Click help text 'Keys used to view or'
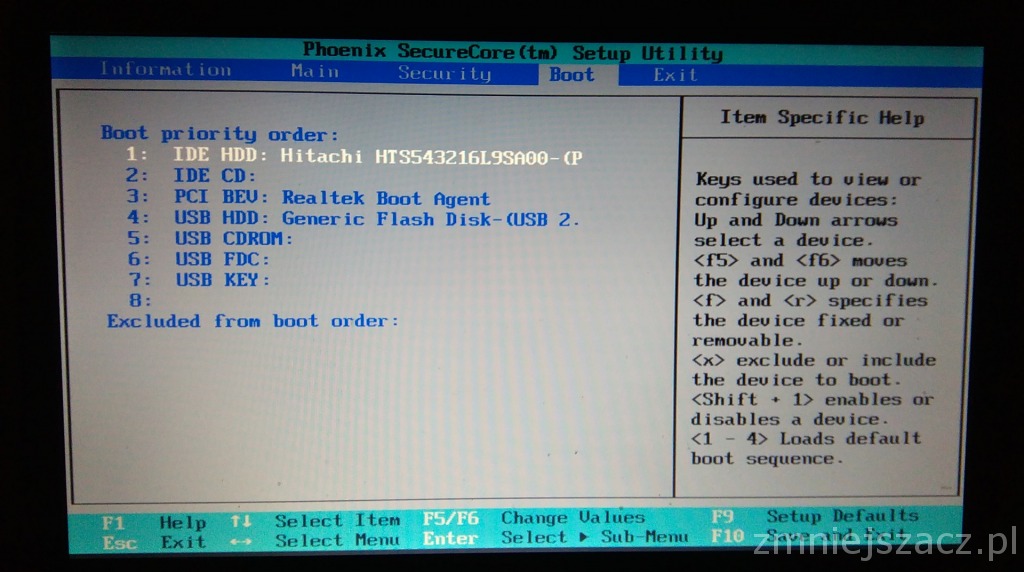Viewport: 1024px width, 572px height. [x=808, y=179]
